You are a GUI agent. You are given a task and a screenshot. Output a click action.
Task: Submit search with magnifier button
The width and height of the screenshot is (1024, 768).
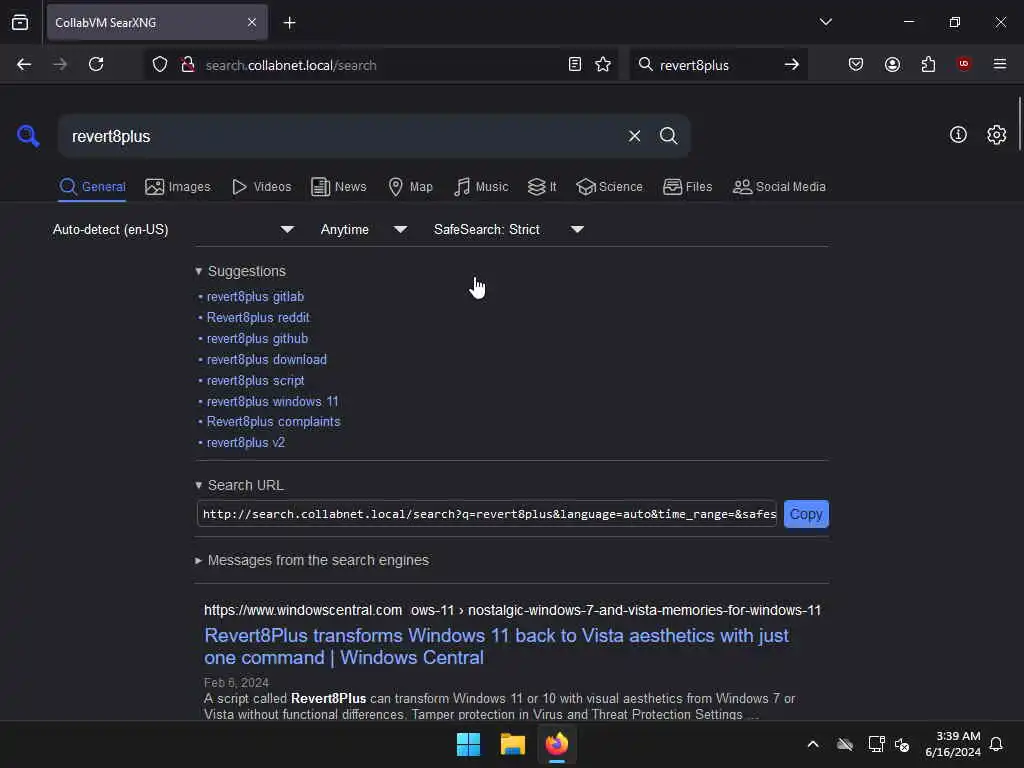pyautogui.click(x=668, y=136)
